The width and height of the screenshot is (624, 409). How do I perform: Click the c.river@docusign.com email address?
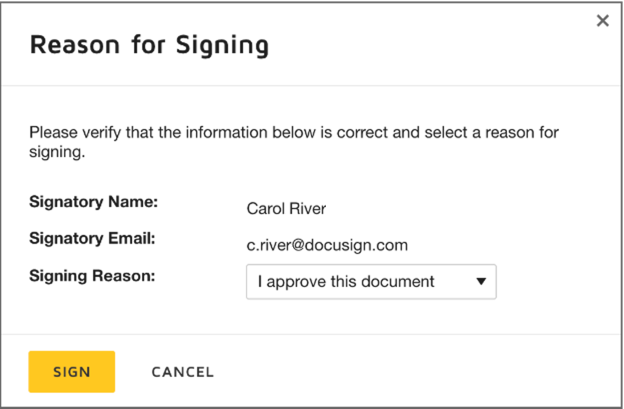[x=327, y=245]
